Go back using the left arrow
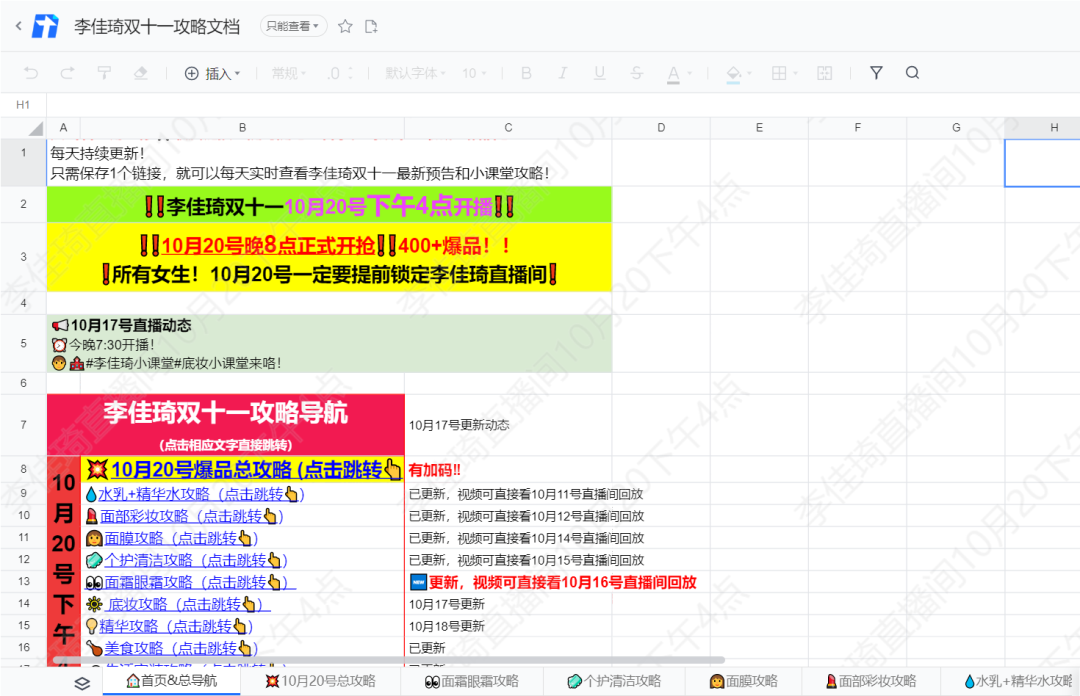This screenshot has height=696, width=1080. 19,26
